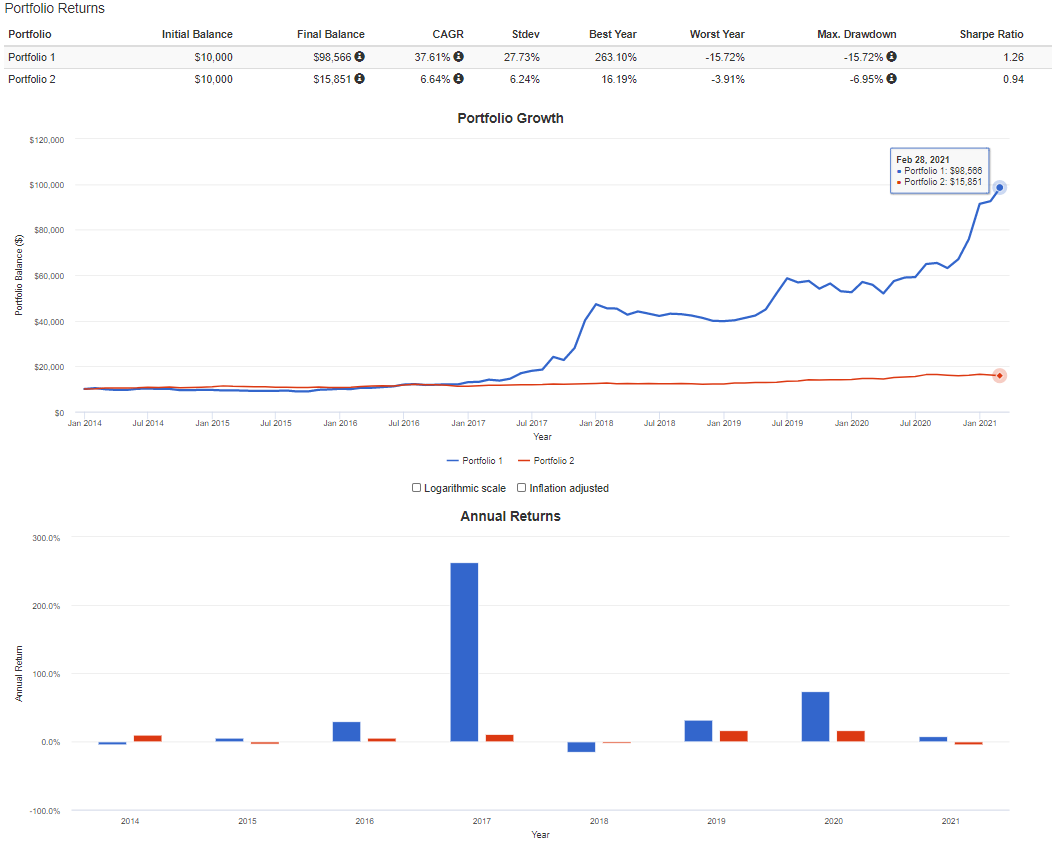The image size is (1052, 842).
Task: Toggle Portfolio 2 series in chart legend
Action: click(x=545, y=460)
